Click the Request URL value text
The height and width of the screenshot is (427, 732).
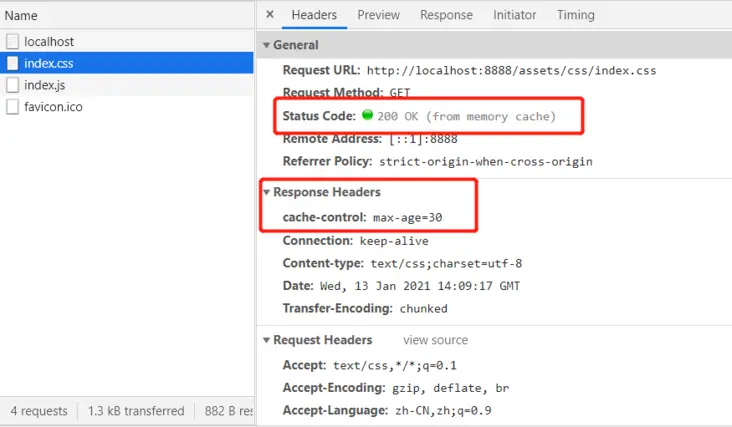[x=511, y=71]
